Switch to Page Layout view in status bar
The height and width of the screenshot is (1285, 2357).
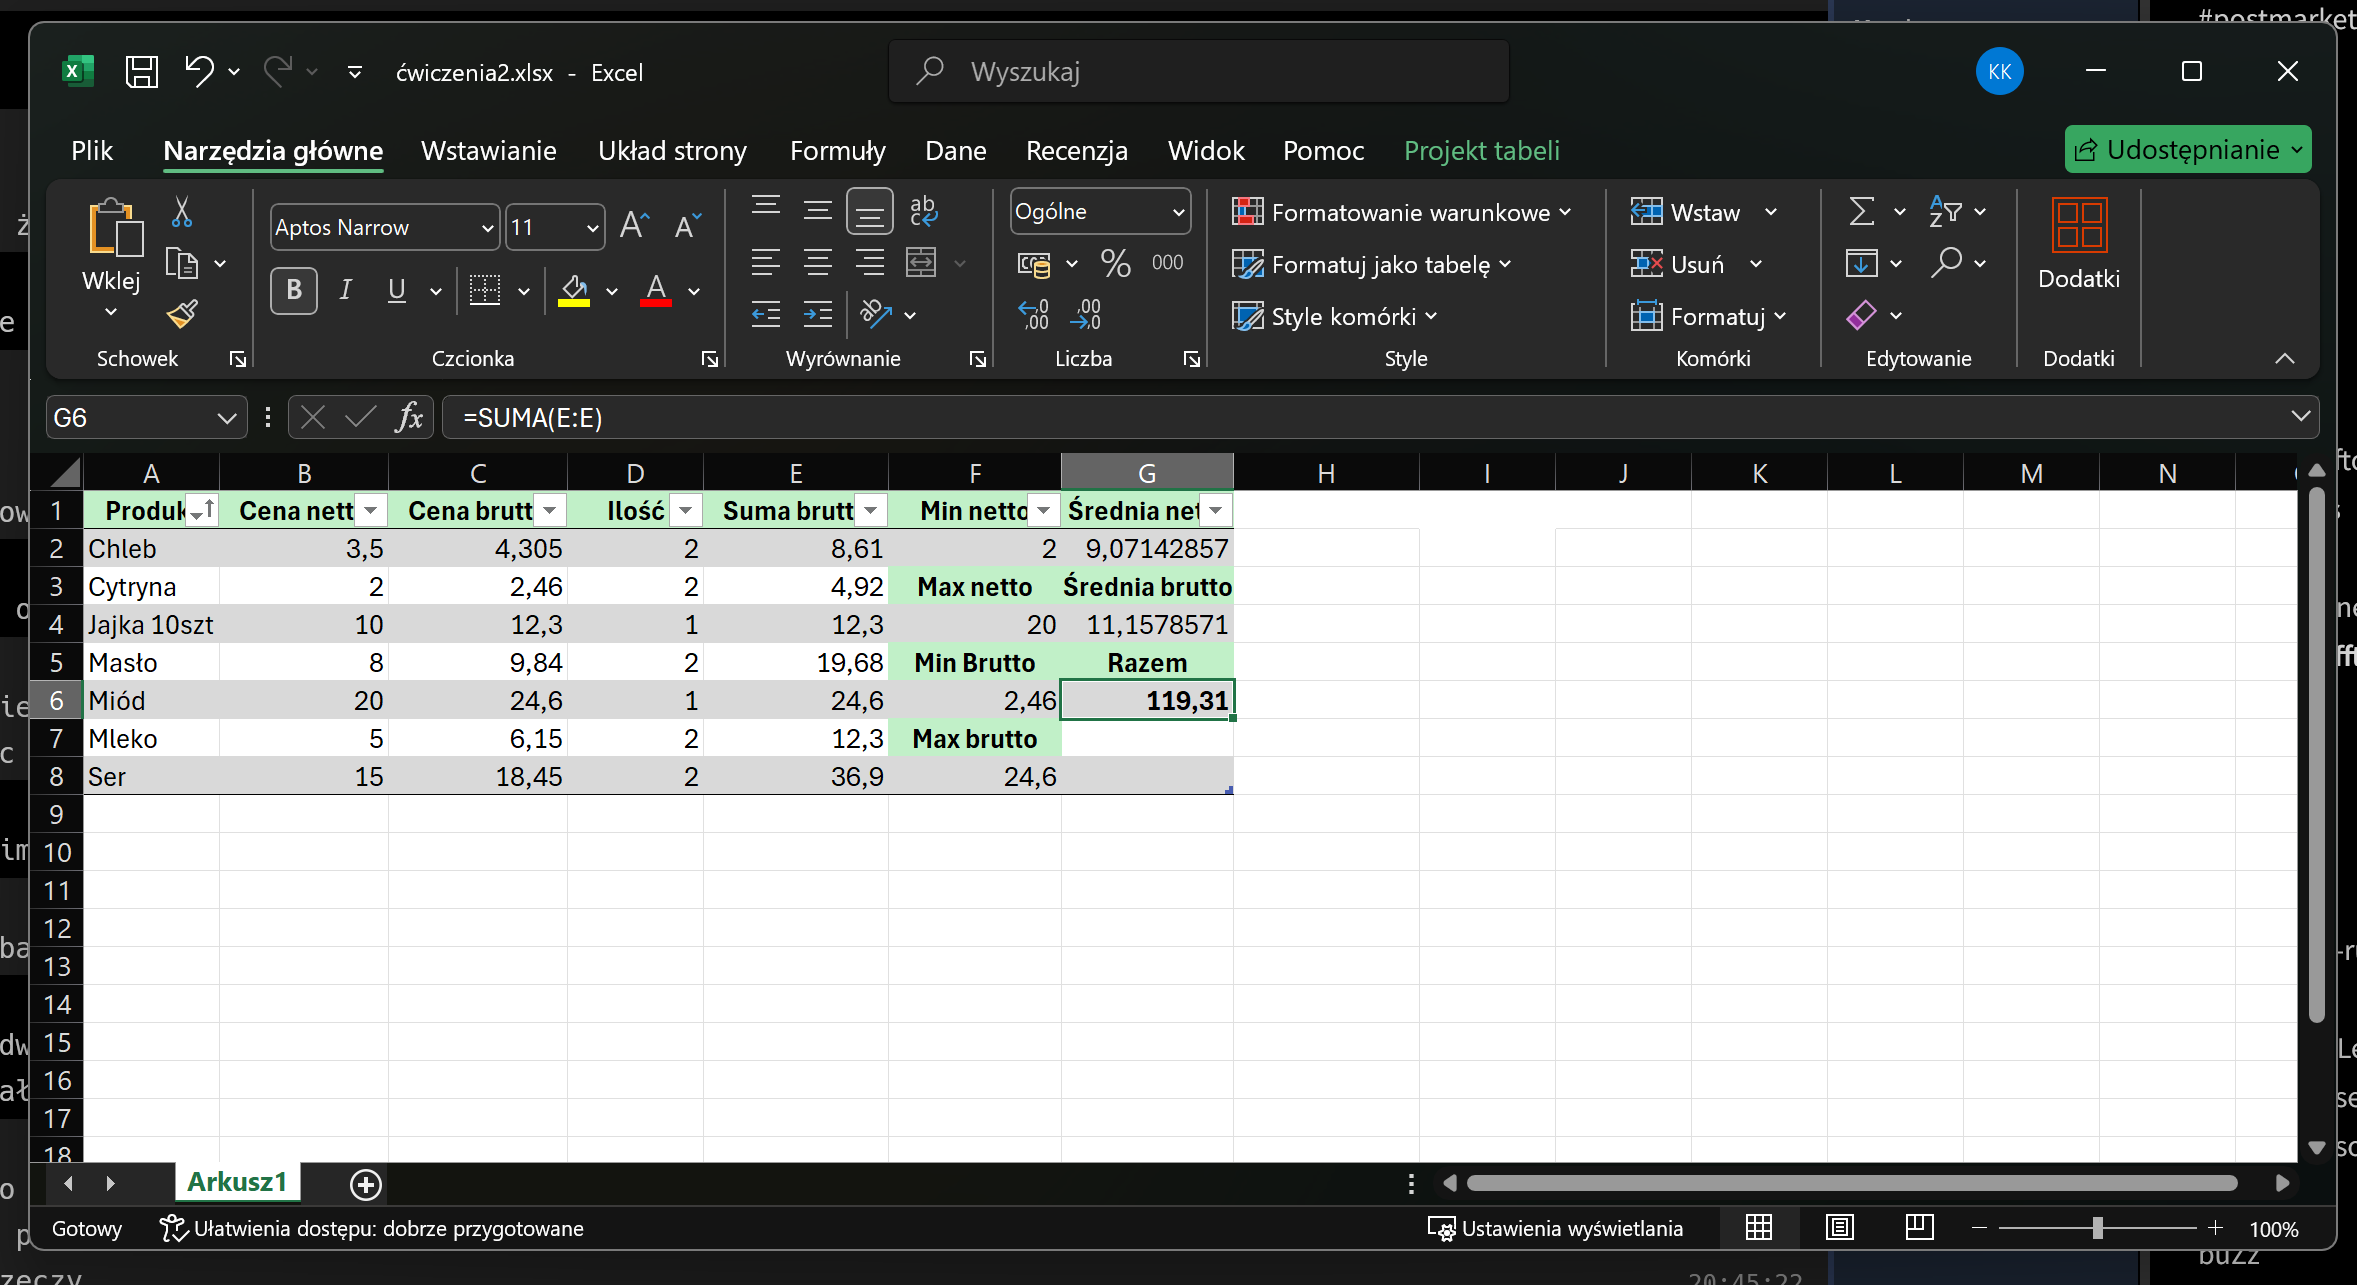click(1839, 1228)
